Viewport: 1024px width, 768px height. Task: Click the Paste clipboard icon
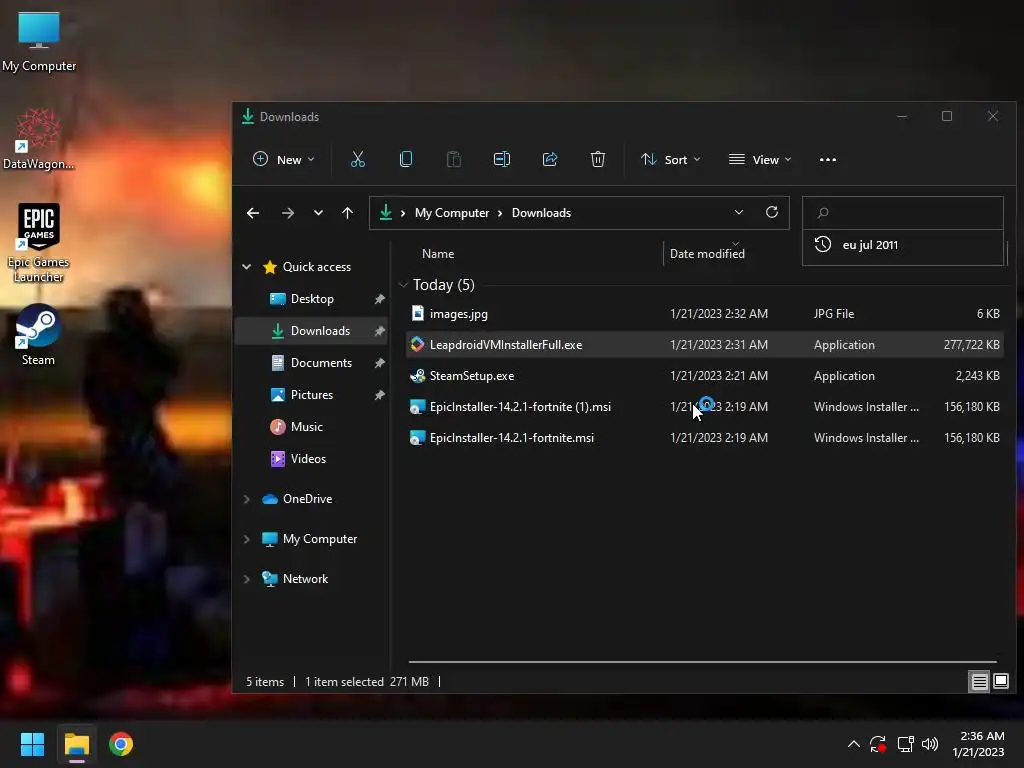pos(453,159)
